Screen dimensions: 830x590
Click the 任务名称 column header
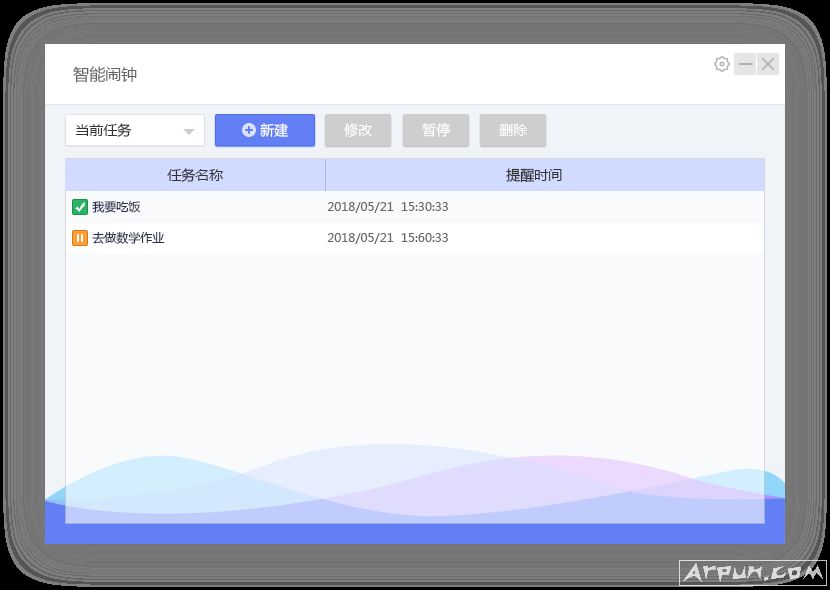194,174
